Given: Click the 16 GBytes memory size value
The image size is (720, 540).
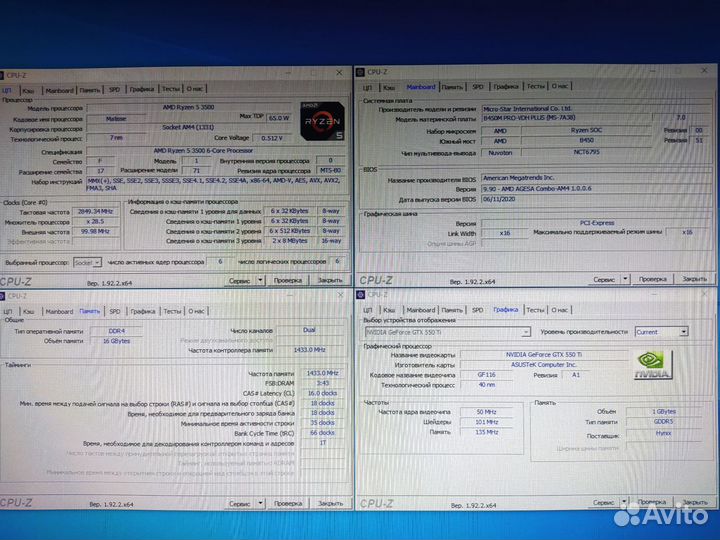Looking at the screenshot, I should pos(117,341).
